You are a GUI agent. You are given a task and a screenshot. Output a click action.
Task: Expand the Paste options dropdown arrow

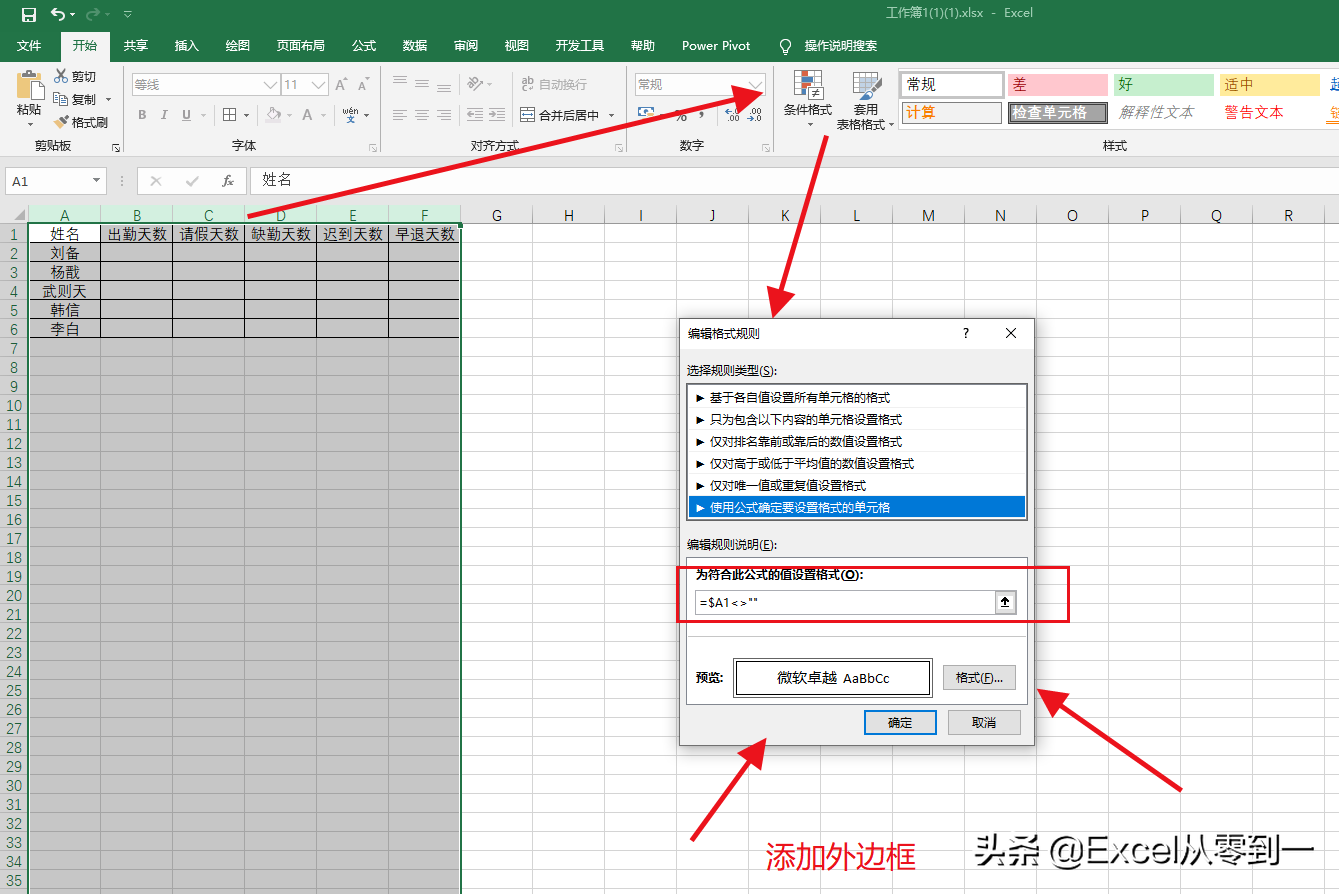pos(30,125)
